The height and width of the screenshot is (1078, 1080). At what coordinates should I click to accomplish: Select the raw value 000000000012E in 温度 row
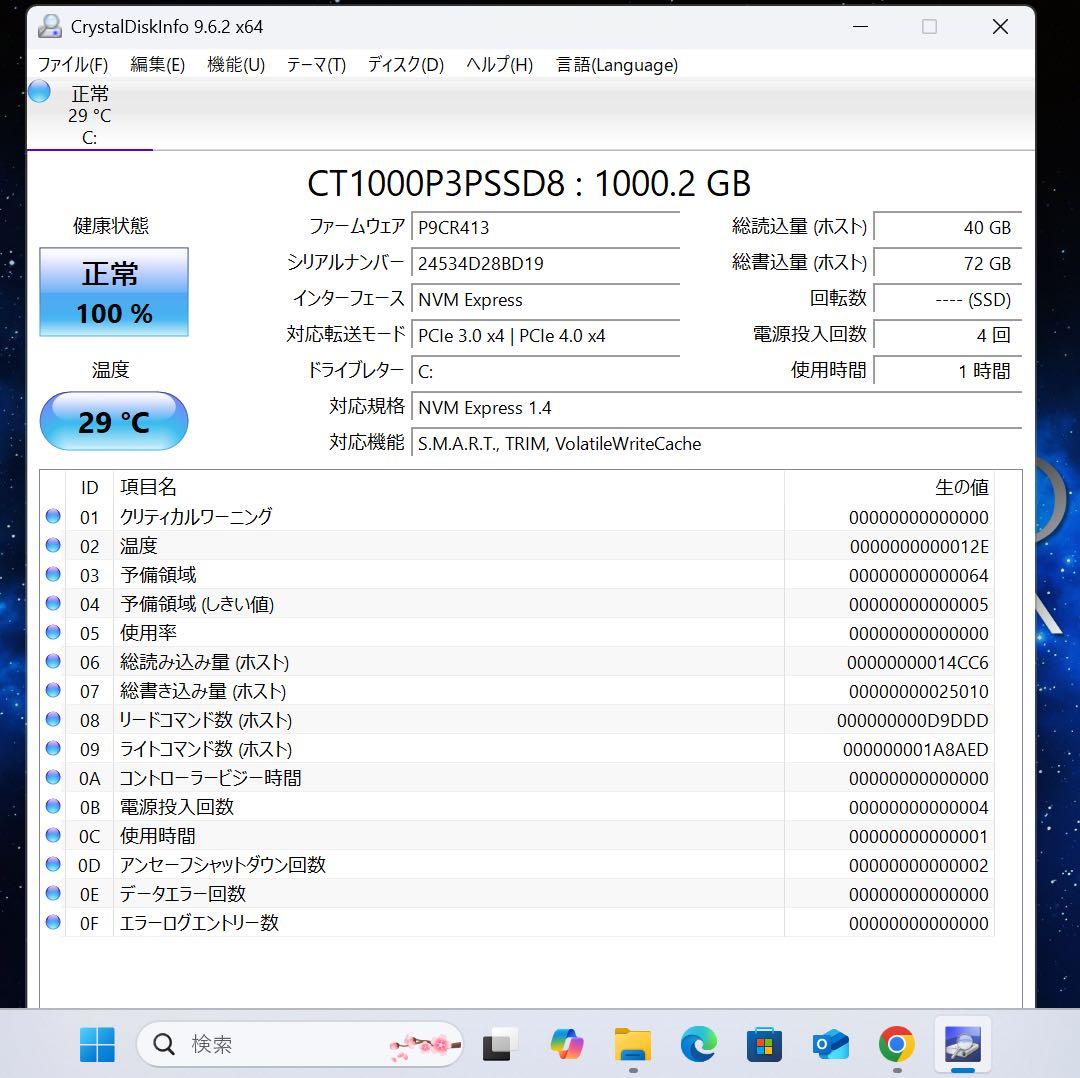[919, 547]
